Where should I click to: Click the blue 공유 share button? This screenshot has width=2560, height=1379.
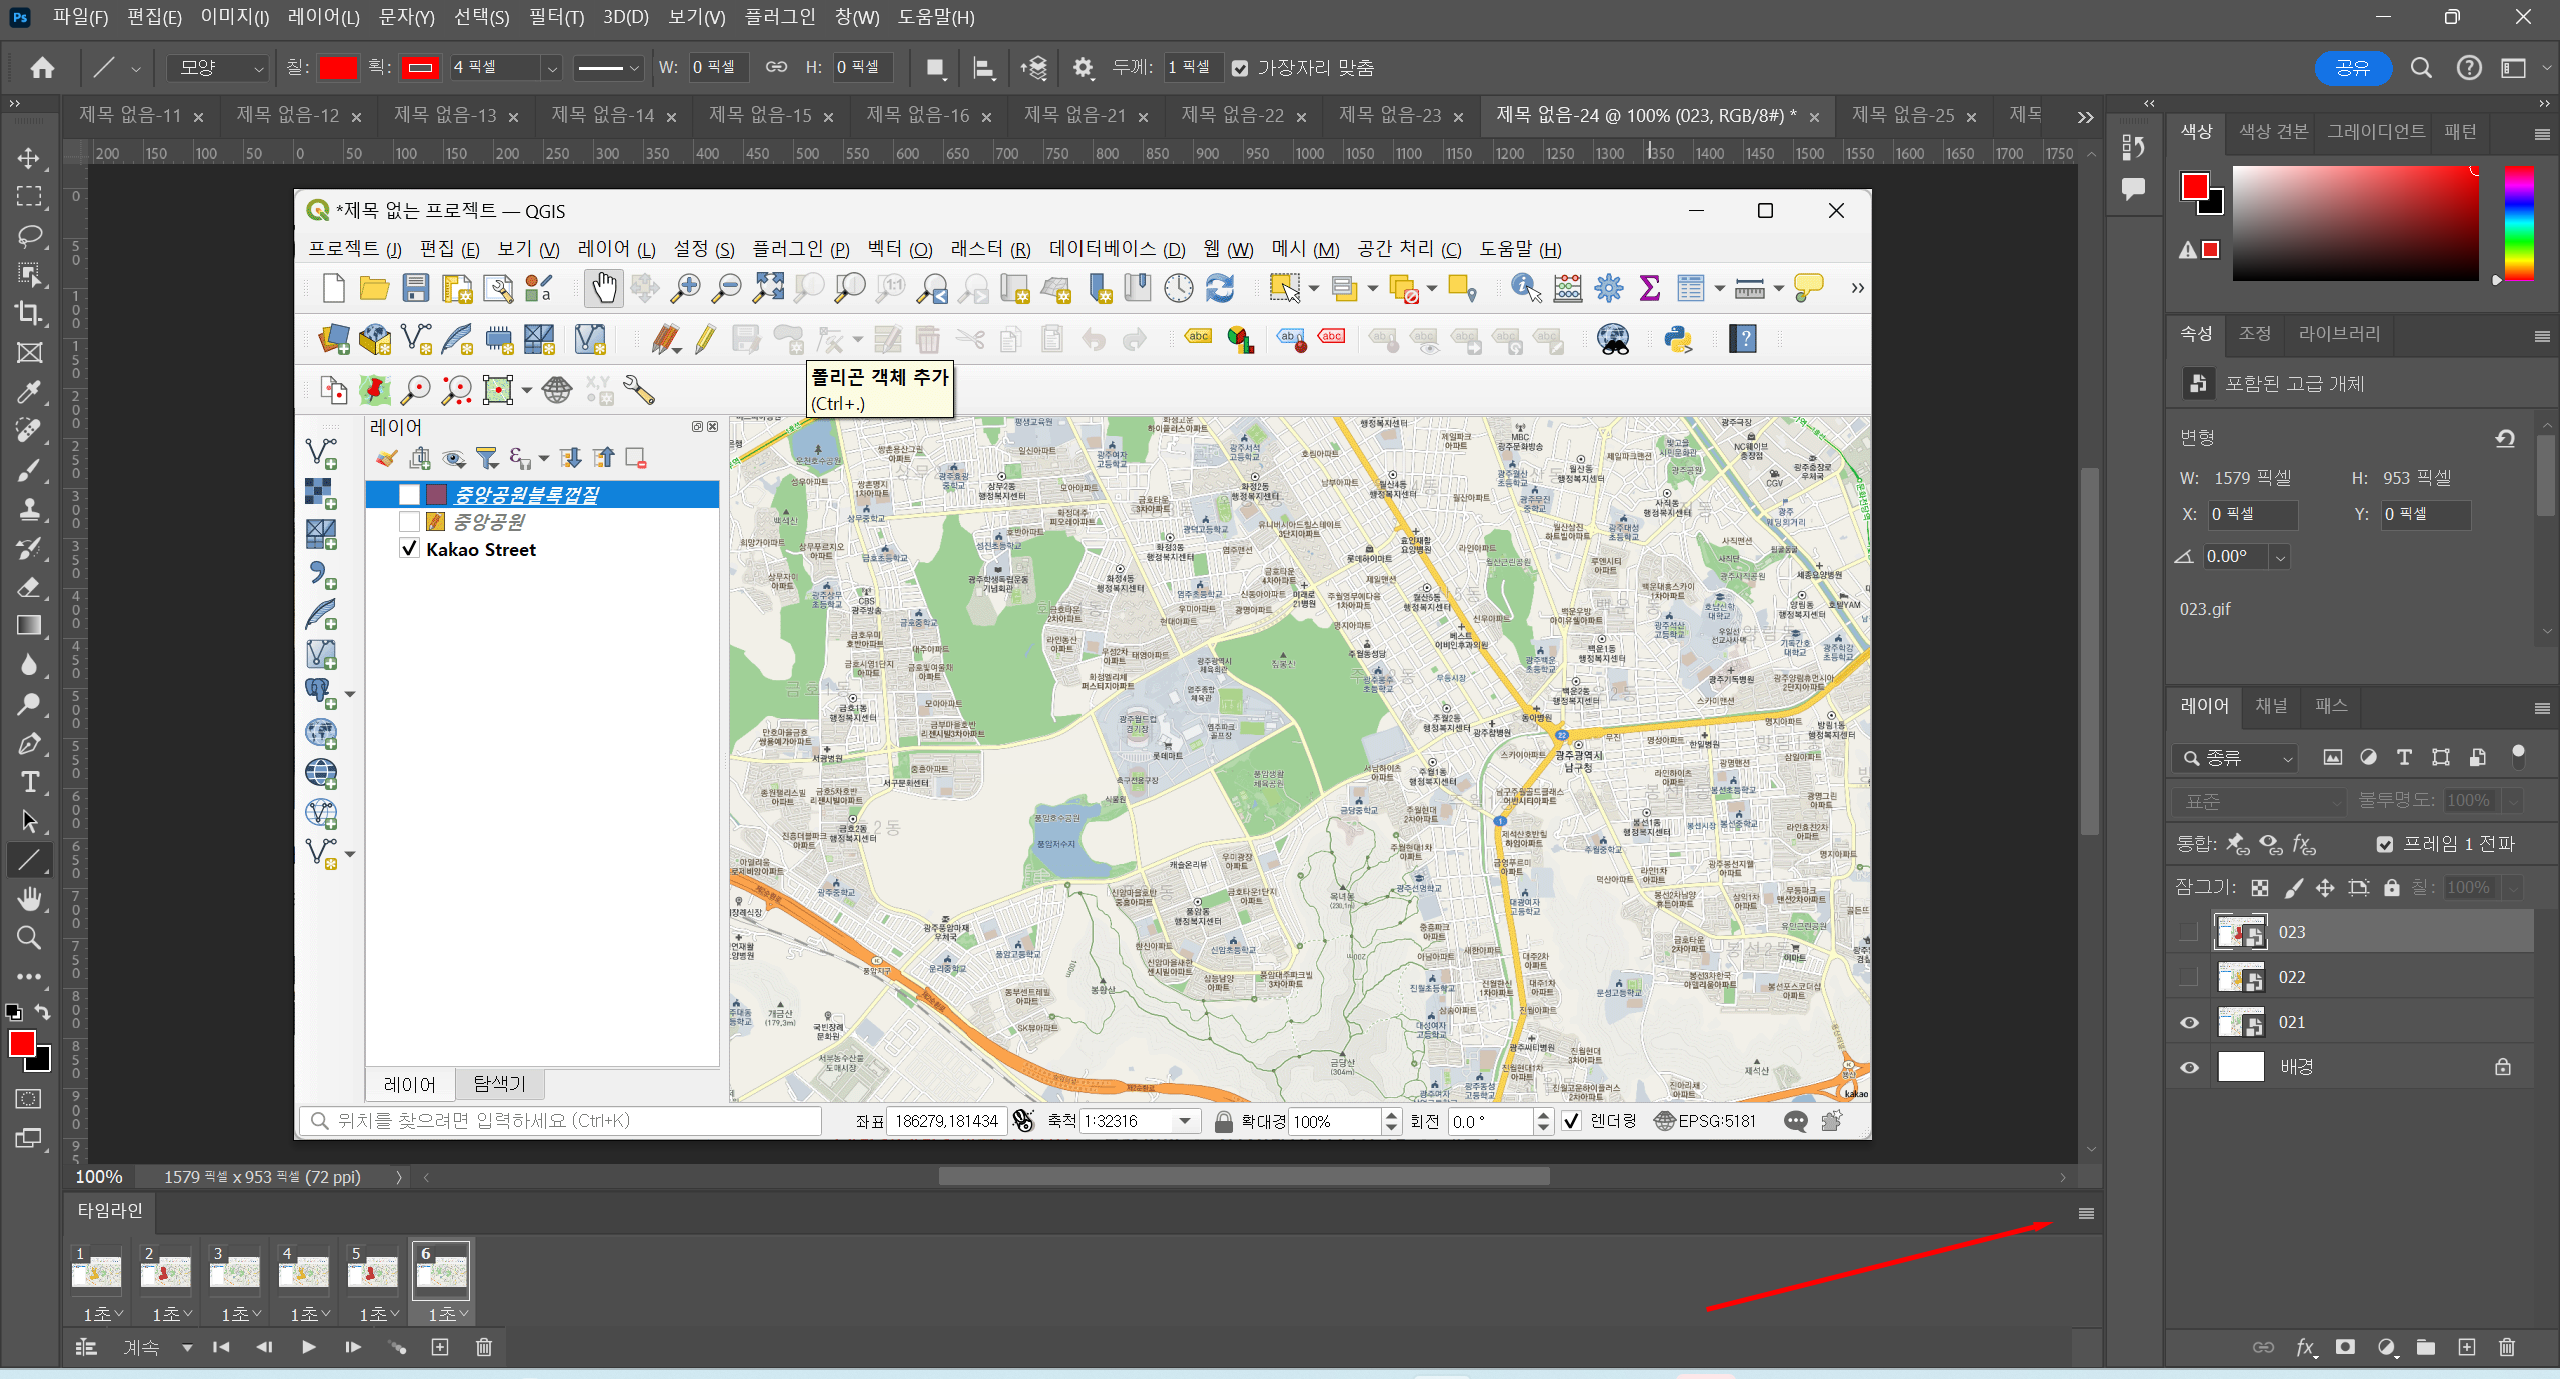[2352, 68]
